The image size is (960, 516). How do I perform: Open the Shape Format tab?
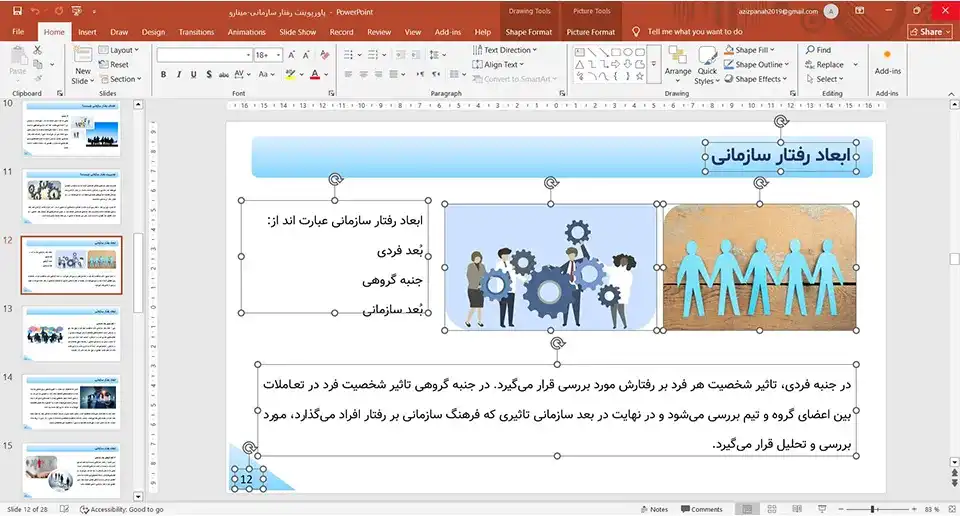point(528,32)
